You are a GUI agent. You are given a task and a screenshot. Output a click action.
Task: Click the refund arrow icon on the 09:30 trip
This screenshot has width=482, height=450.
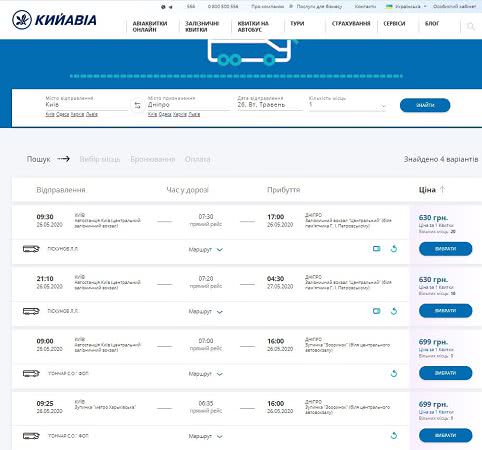tap(394, 249)
